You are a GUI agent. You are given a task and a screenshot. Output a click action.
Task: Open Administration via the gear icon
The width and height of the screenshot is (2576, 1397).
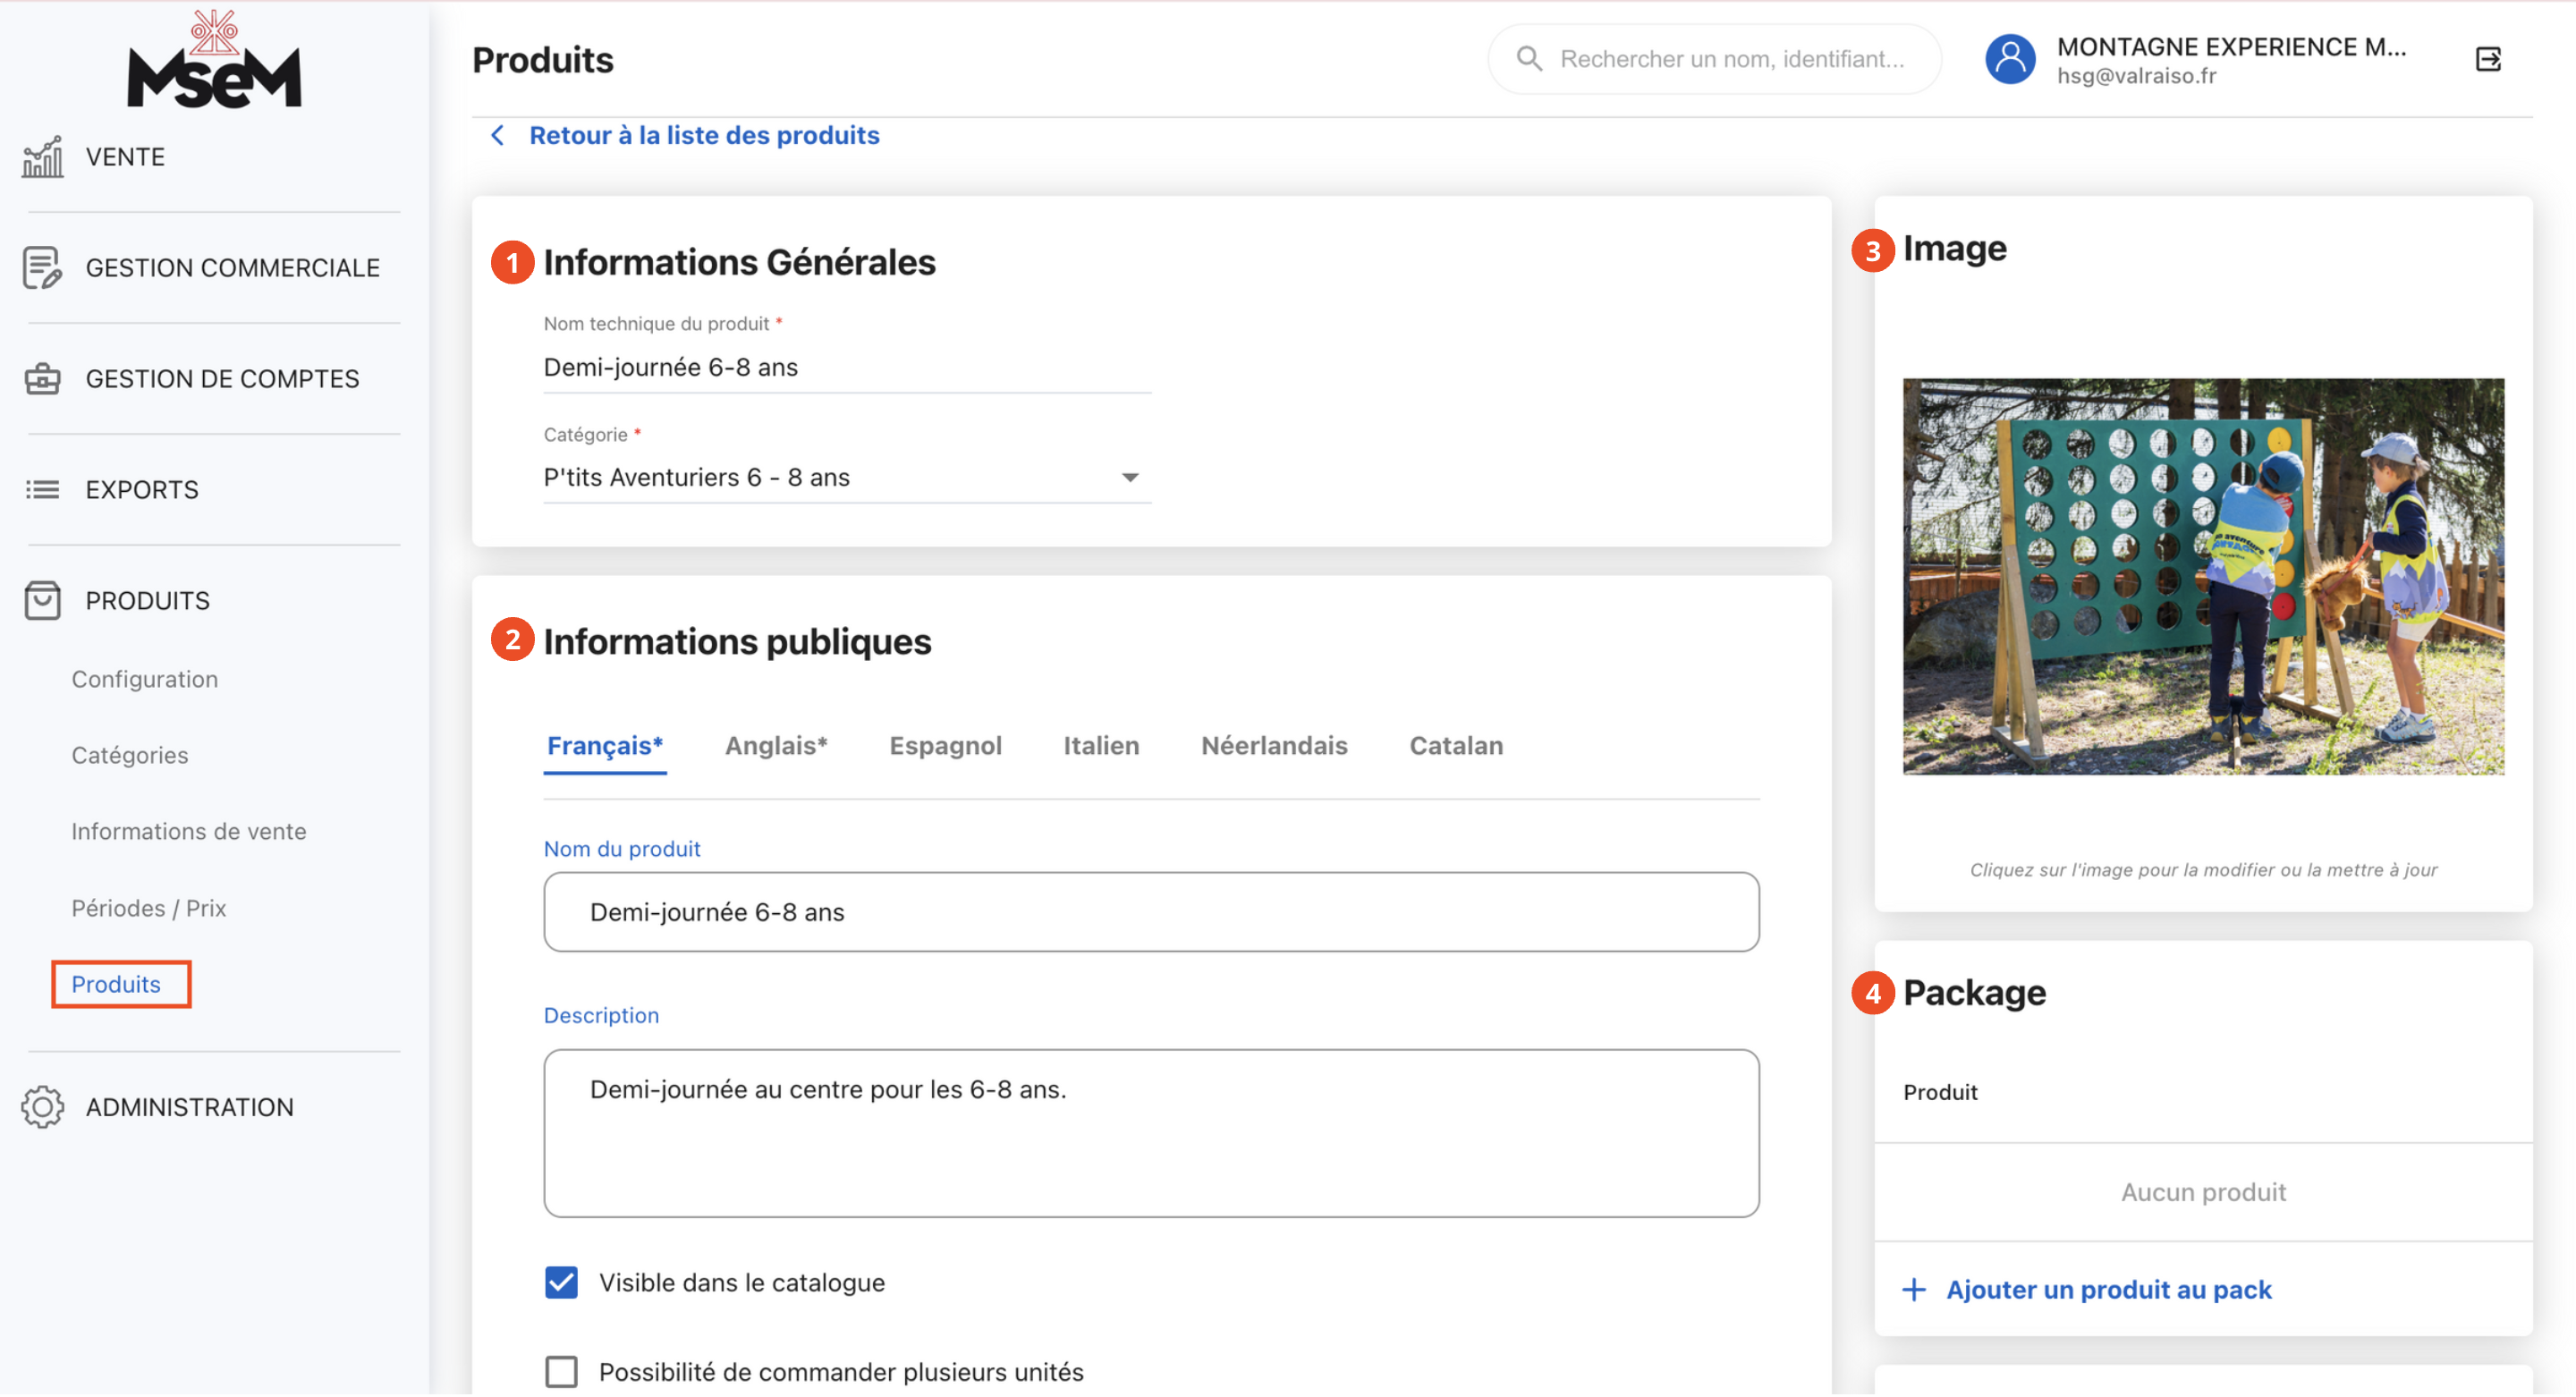42,1108
